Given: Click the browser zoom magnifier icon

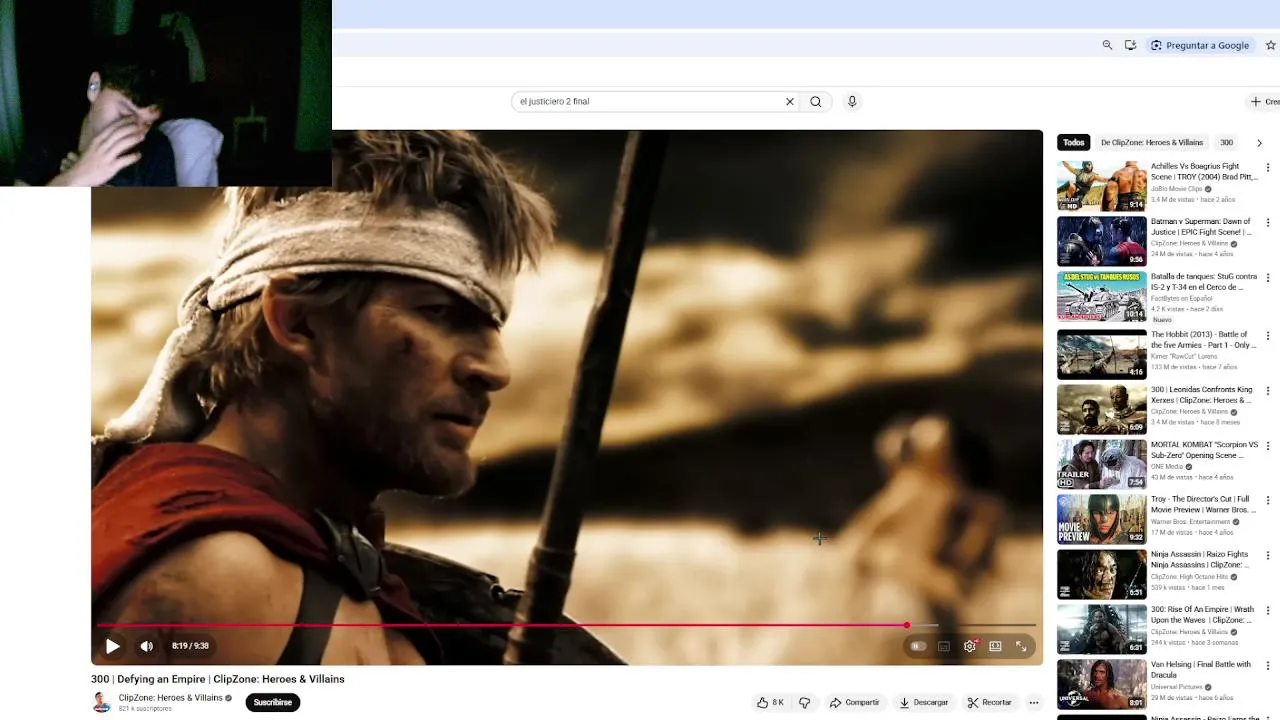Looking at the screenshot, I should (1107, 45).
